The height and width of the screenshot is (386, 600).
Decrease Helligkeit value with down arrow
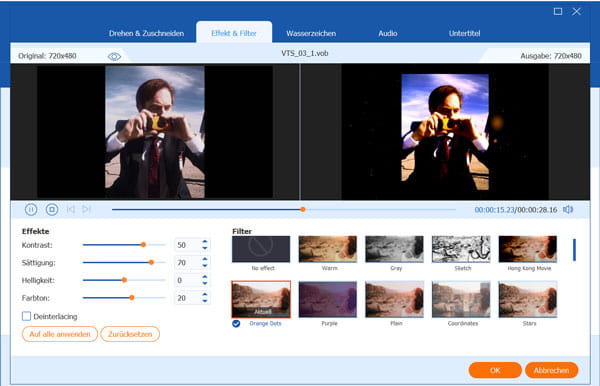[205, 283]
